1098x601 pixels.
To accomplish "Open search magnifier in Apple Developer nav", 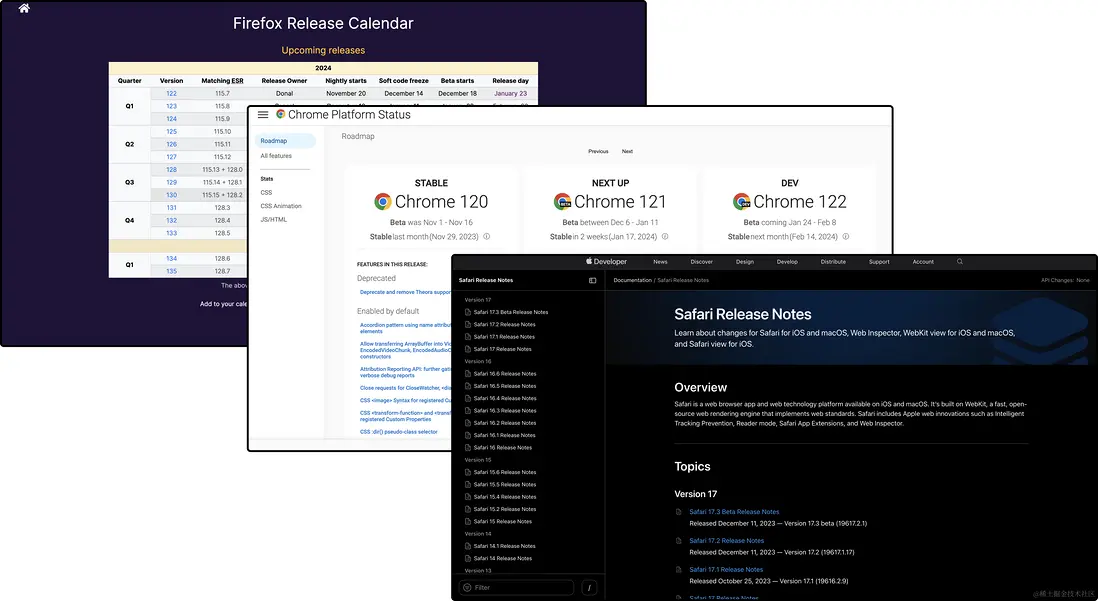I will point(960,261).
